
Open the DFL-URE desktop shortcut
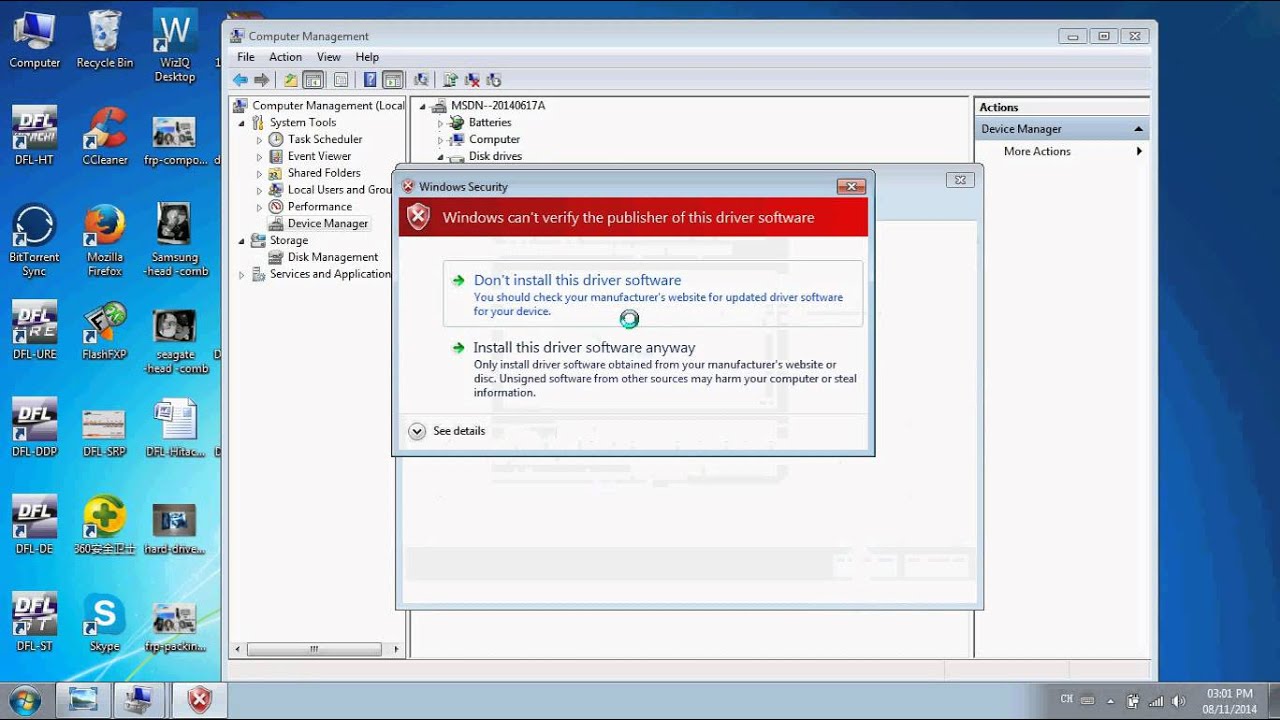pyautogui.click(x=34, y=331)
